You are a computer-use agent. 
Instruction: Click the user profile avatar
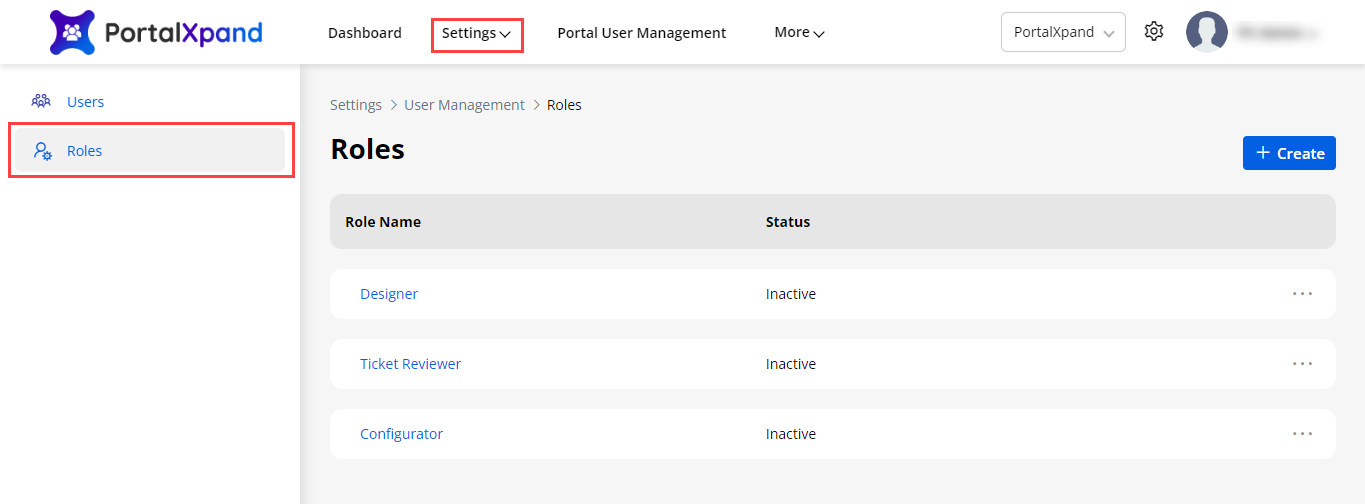click(1206, 32)
